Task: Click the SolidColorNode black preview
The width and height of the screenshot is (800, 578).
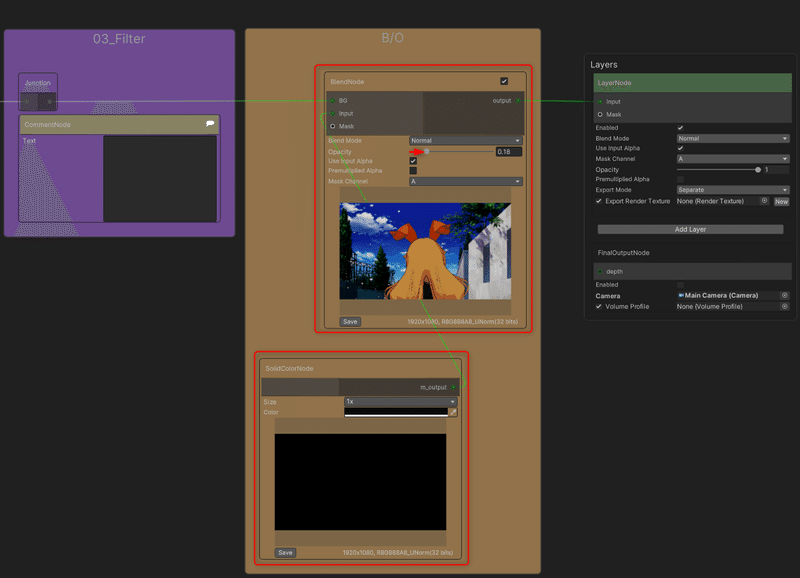Action: 360,482
